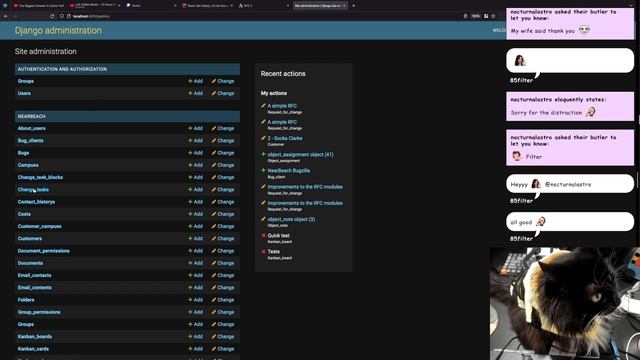Image resolution: width=640 pixels, height=360 pixels.
Task: Open the Document_permissions model
Action: click(x=44, y=251)
